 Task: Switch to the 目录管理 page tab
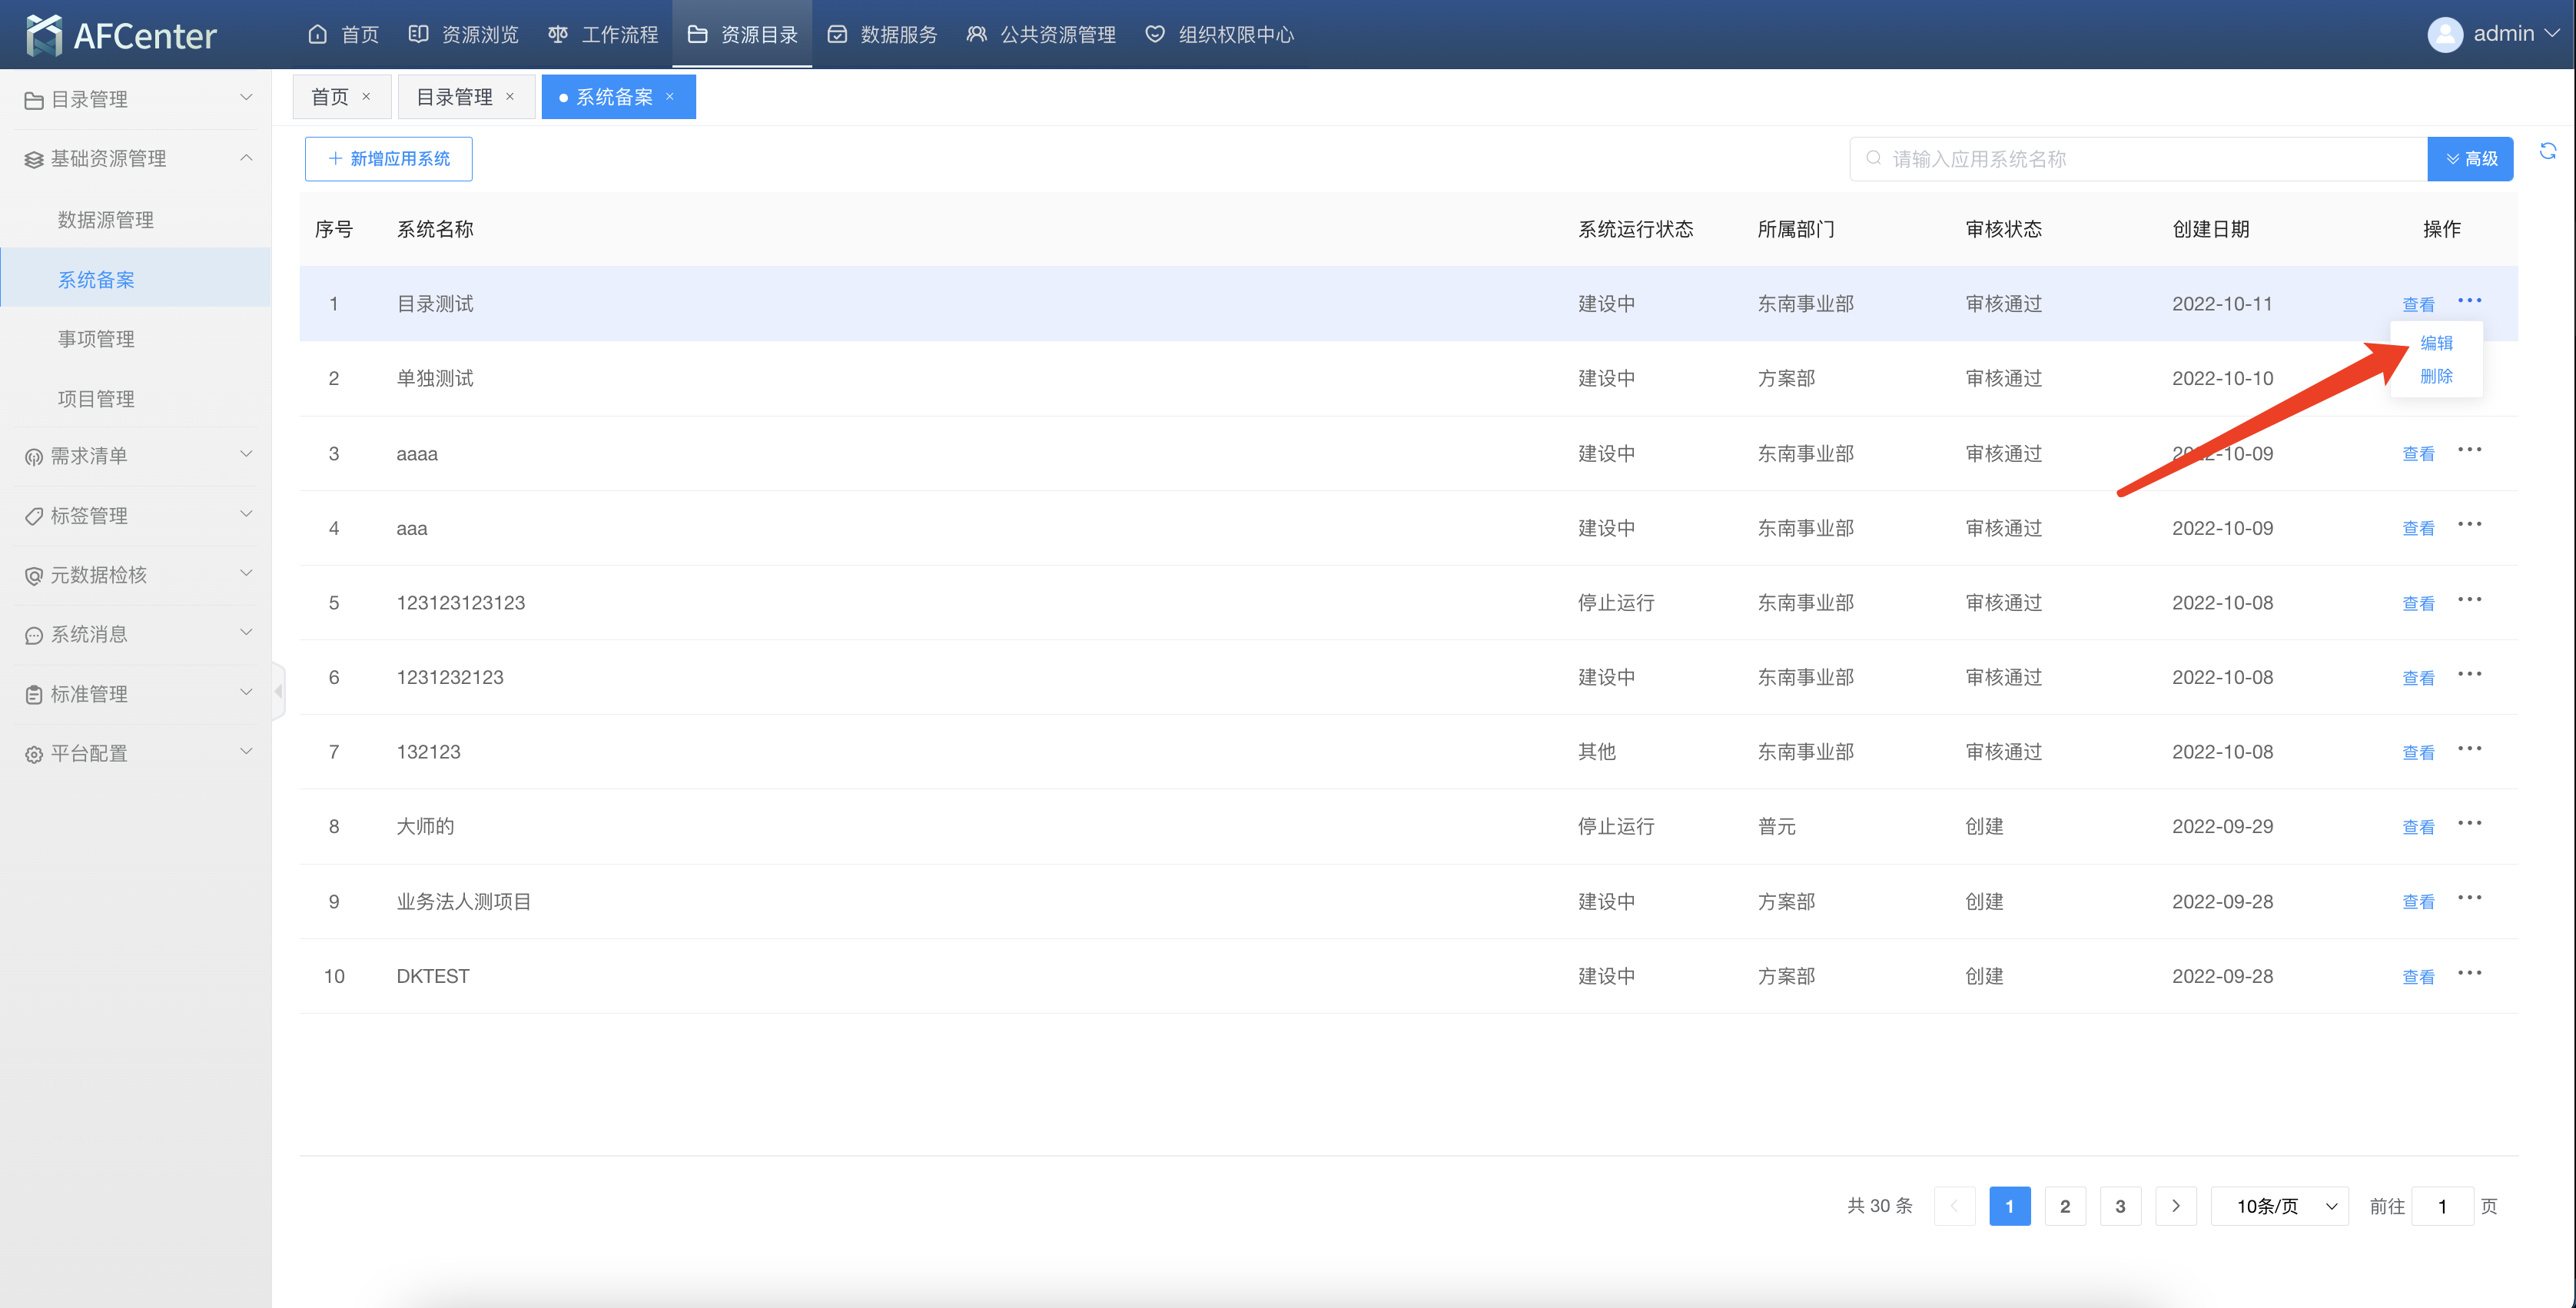[x=454, y=97]
